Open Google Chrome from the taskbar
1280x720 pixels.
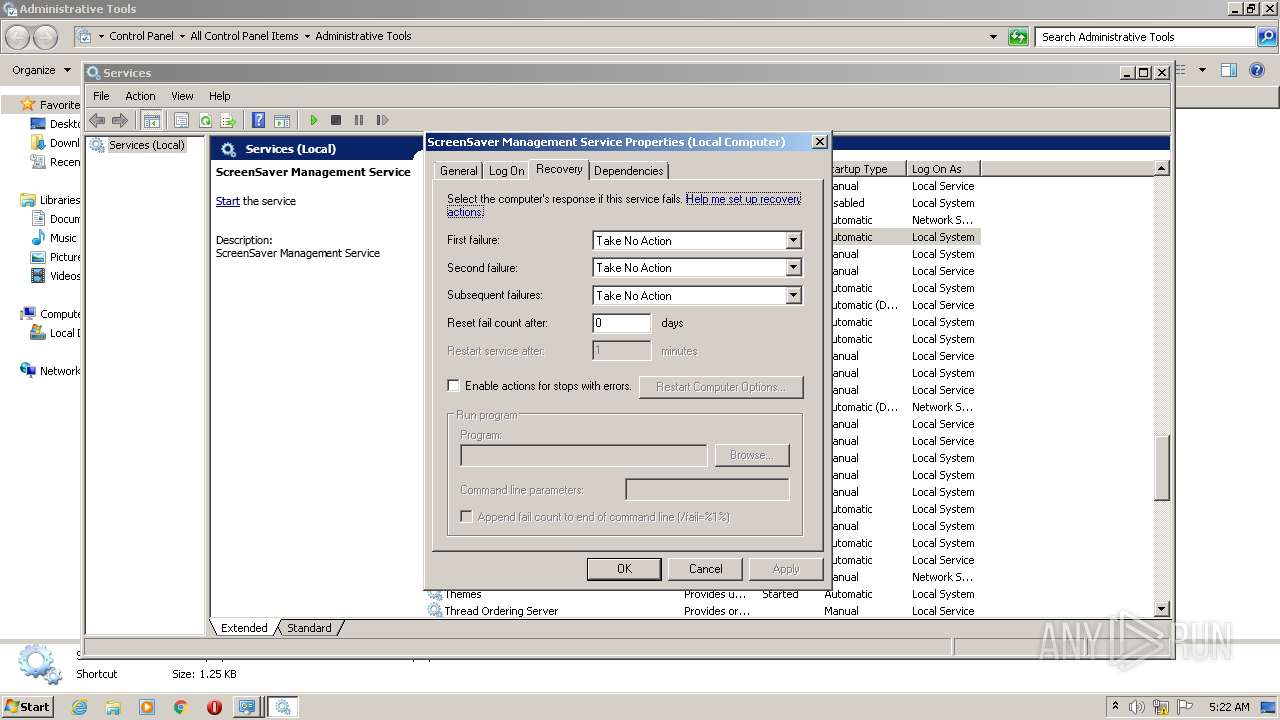click(x=181, y=707)
